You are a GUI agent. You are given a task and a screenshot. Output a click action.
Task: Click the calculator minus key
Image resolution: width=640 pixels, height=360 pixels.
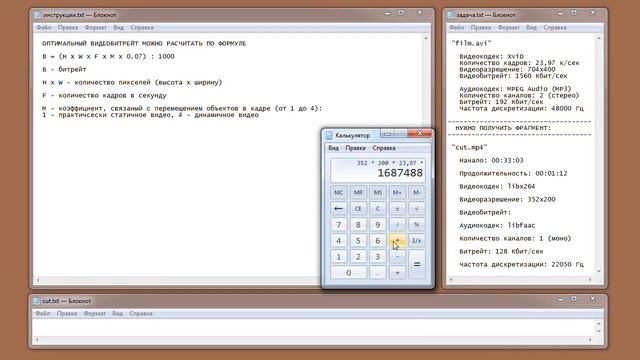pyautogui.click(x=397, y=257)
